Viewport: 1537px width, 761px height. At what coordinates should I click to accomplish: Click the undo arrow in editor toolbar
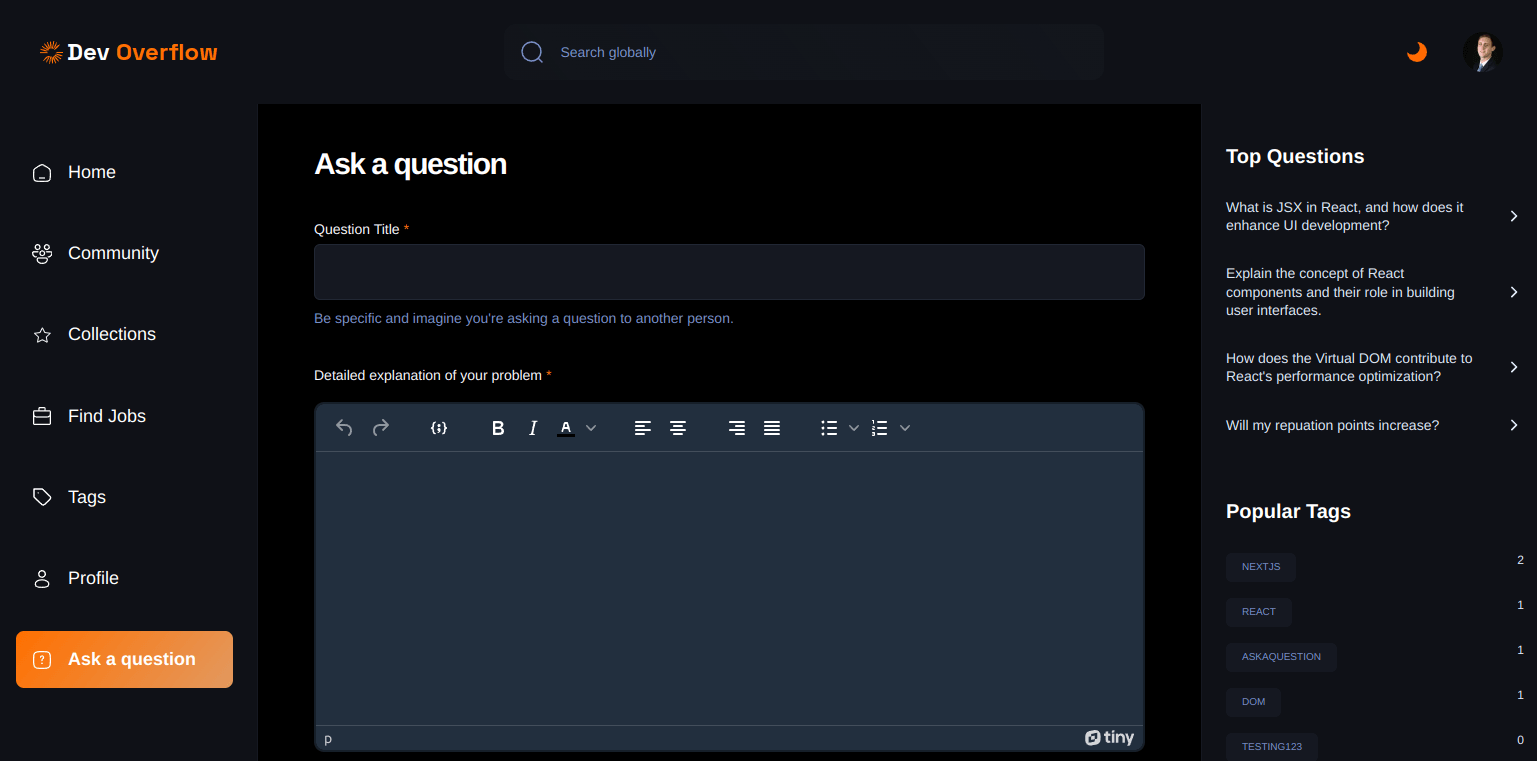pyautogui.click(x=344, y=428)
